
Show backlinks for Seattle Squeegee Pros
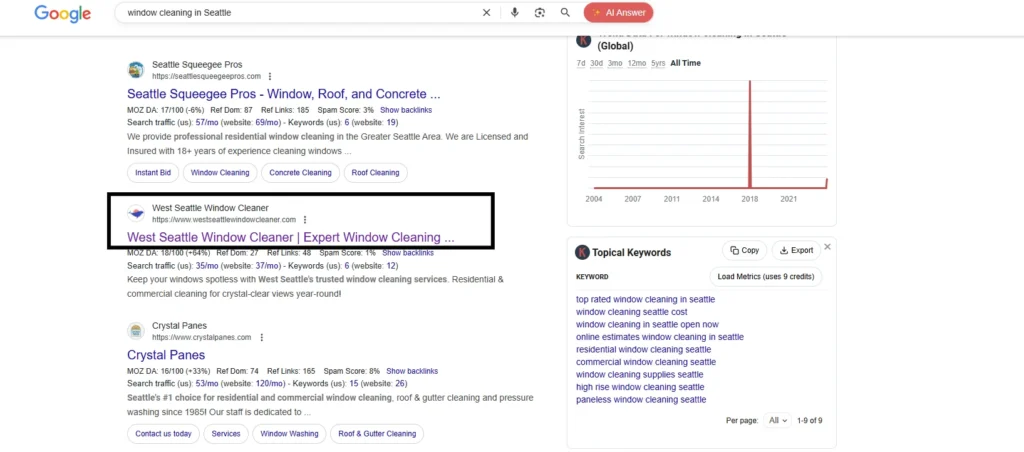point(406,110)
